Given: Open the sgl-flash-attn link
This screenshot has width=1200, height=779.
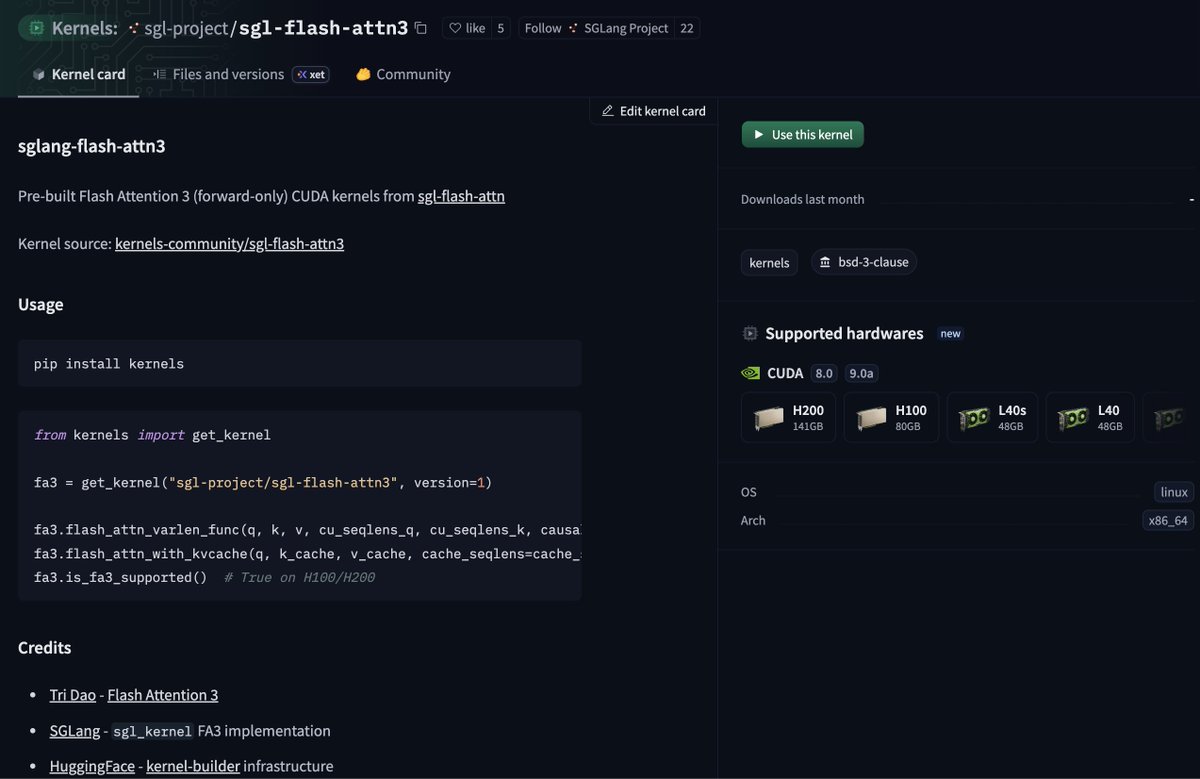Looking at the screenshot, I should [461, 196].
